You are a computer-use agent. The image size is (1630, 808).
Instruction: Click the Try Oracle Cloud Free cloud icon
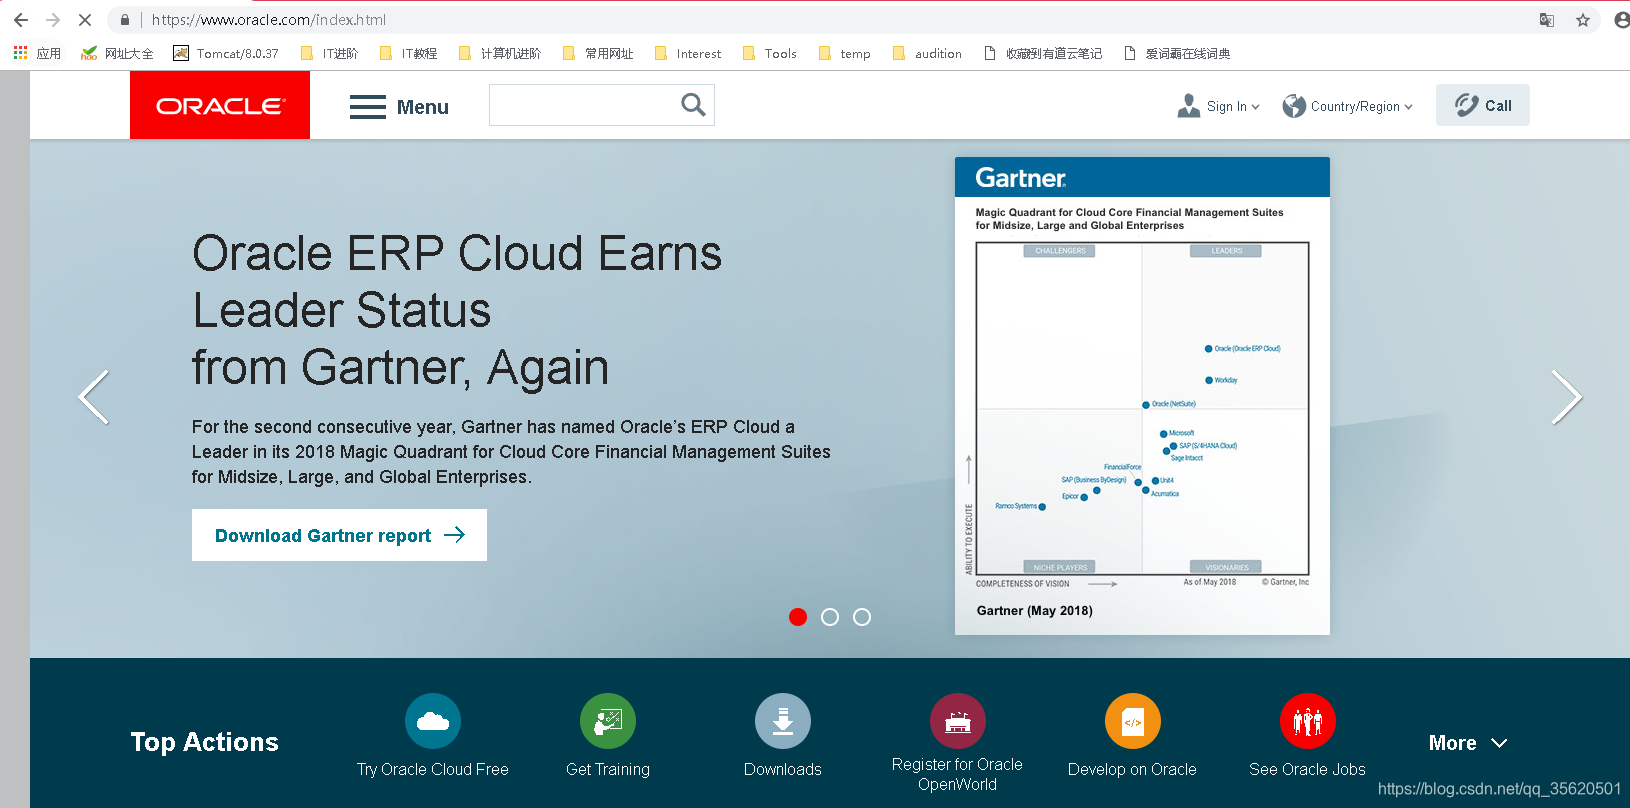point(433,721)
